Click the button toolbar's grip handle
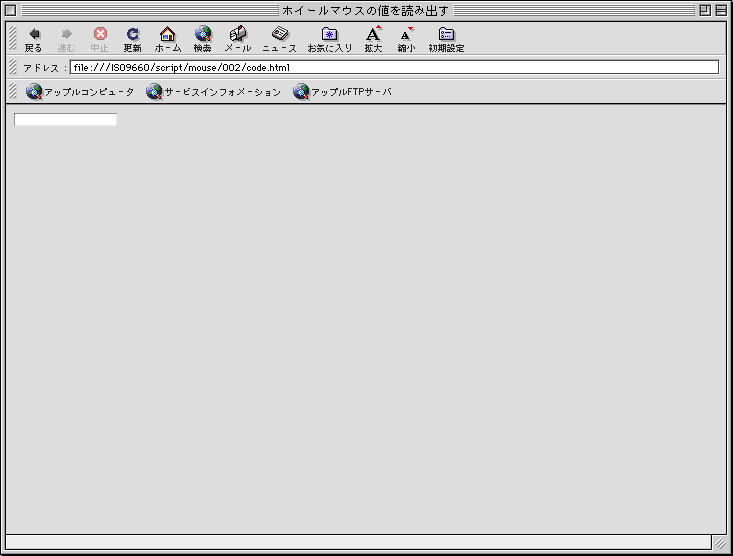 (13, 38)
